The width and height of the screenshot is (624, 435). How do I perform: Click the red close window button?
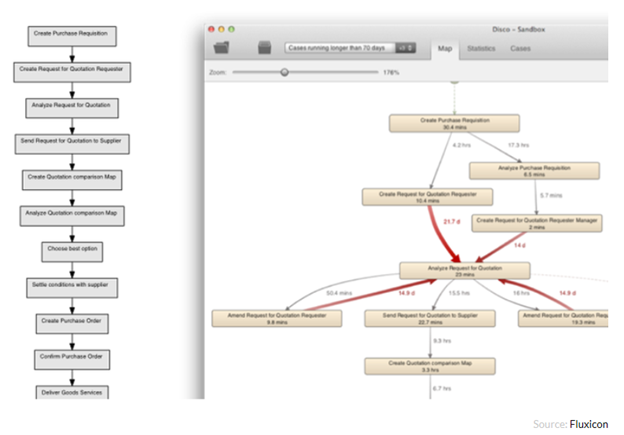point(211,29)
